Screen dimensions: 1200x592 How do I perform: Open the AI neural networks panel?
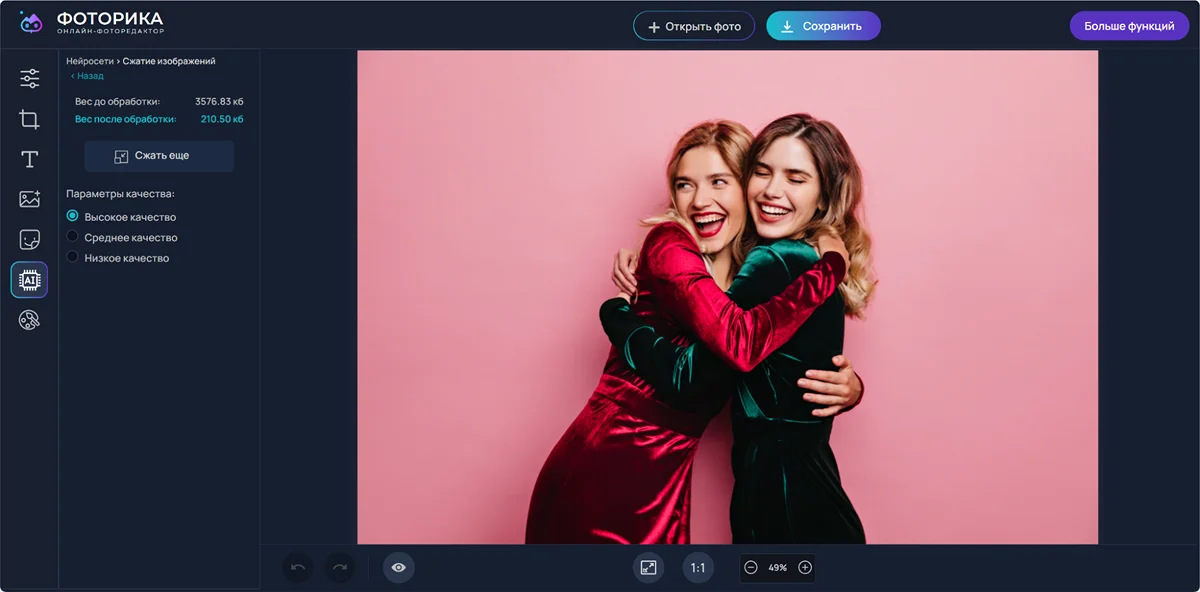[29, 280]
